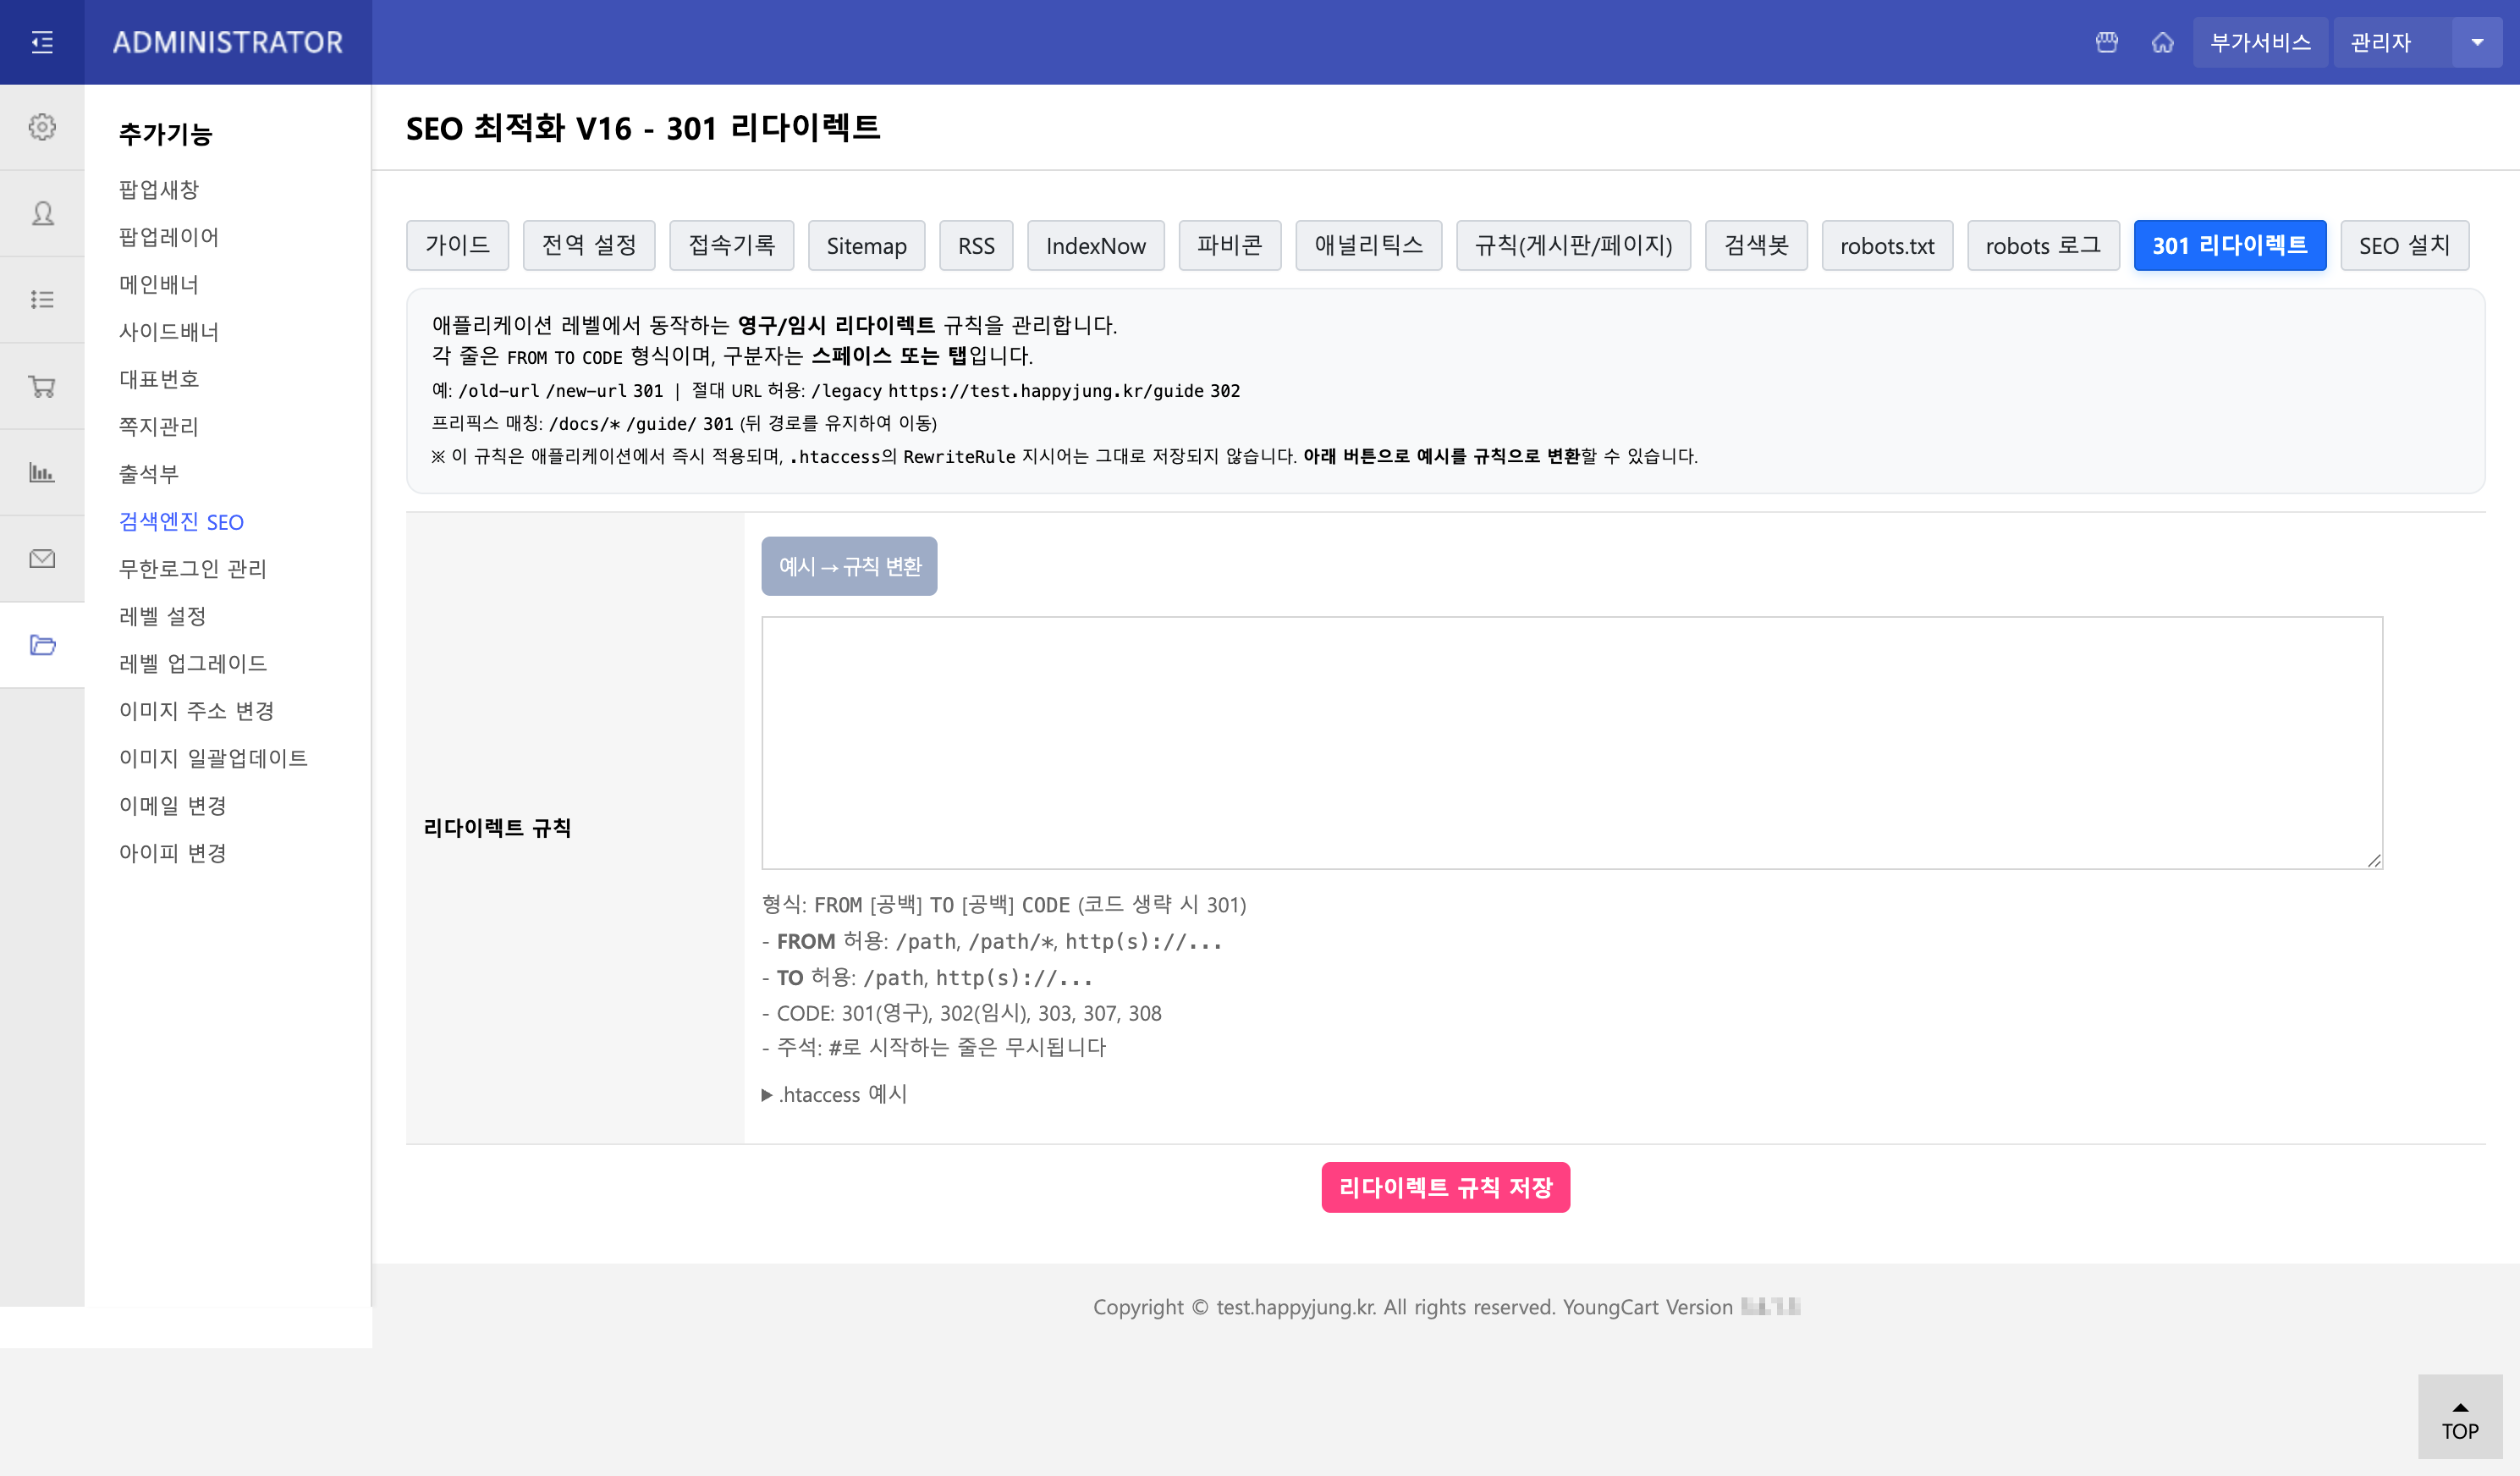The image size is (2520, 1476).
Task: Click the 예시→규칙 변환 button
Action: coord(849,566)
